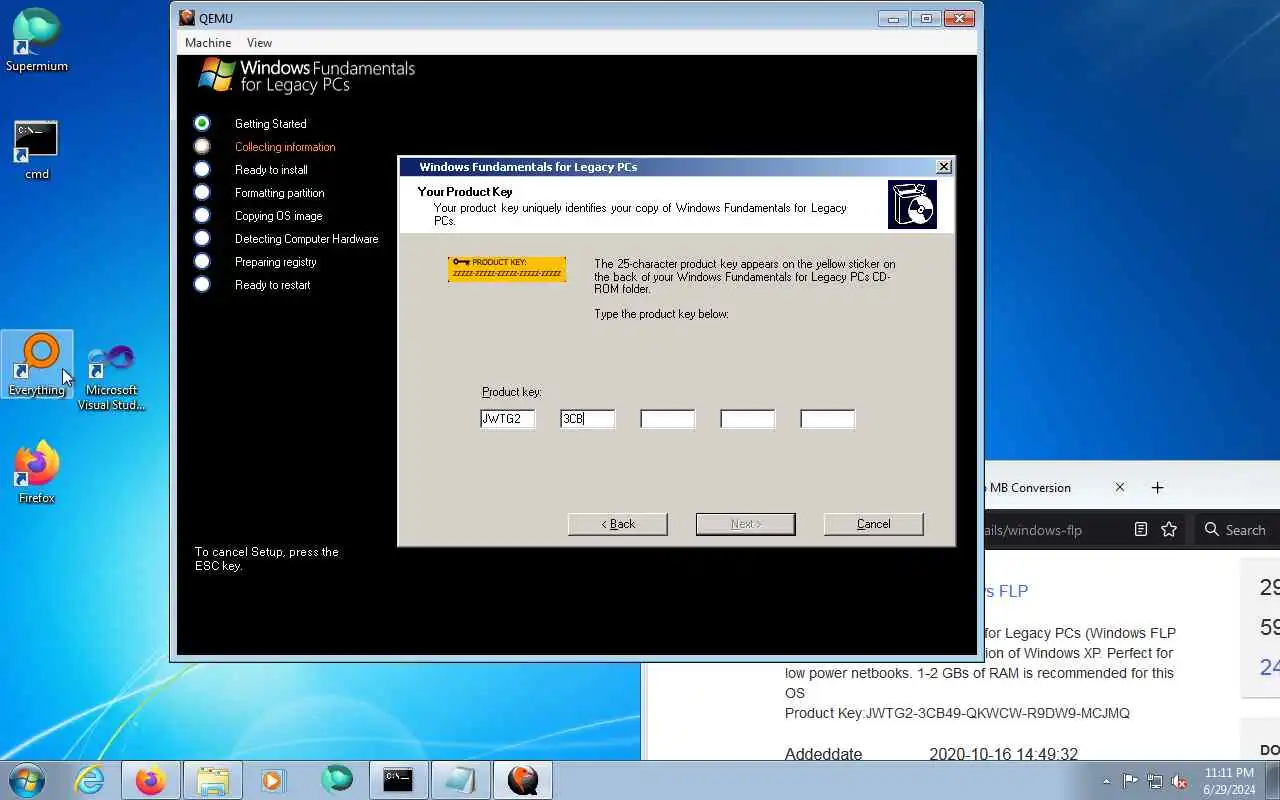Open Supermium from the taskbar

point(337,780)
